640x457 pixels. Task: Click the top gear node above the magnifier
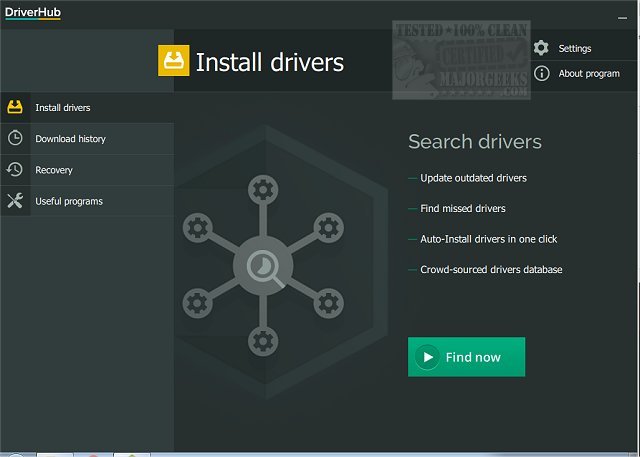click(262, 189)
